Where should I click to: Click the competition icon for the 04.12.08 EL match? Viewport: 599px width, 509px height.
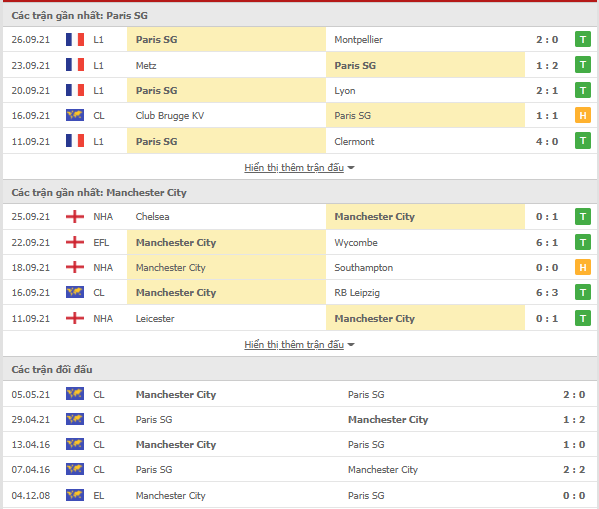[75, 495]
